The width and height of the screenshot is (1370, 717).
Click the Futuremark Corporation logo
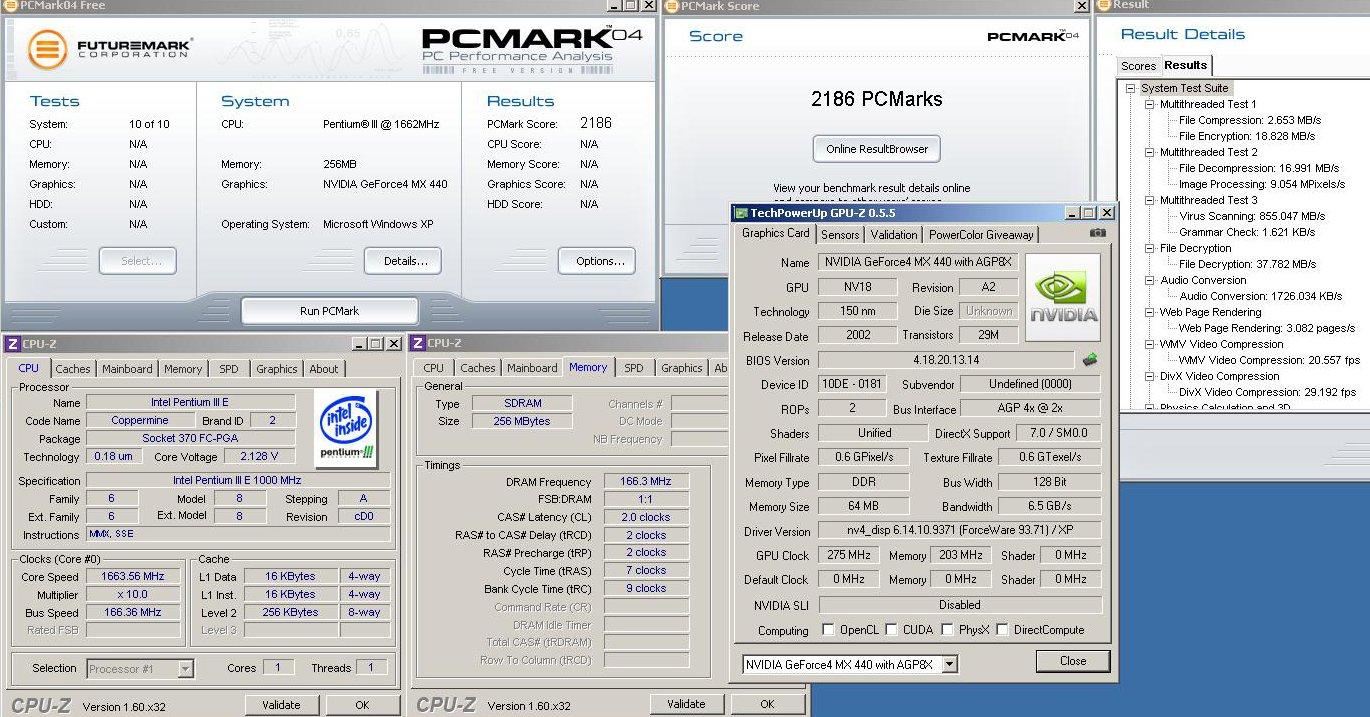click(x=110, y=49)
